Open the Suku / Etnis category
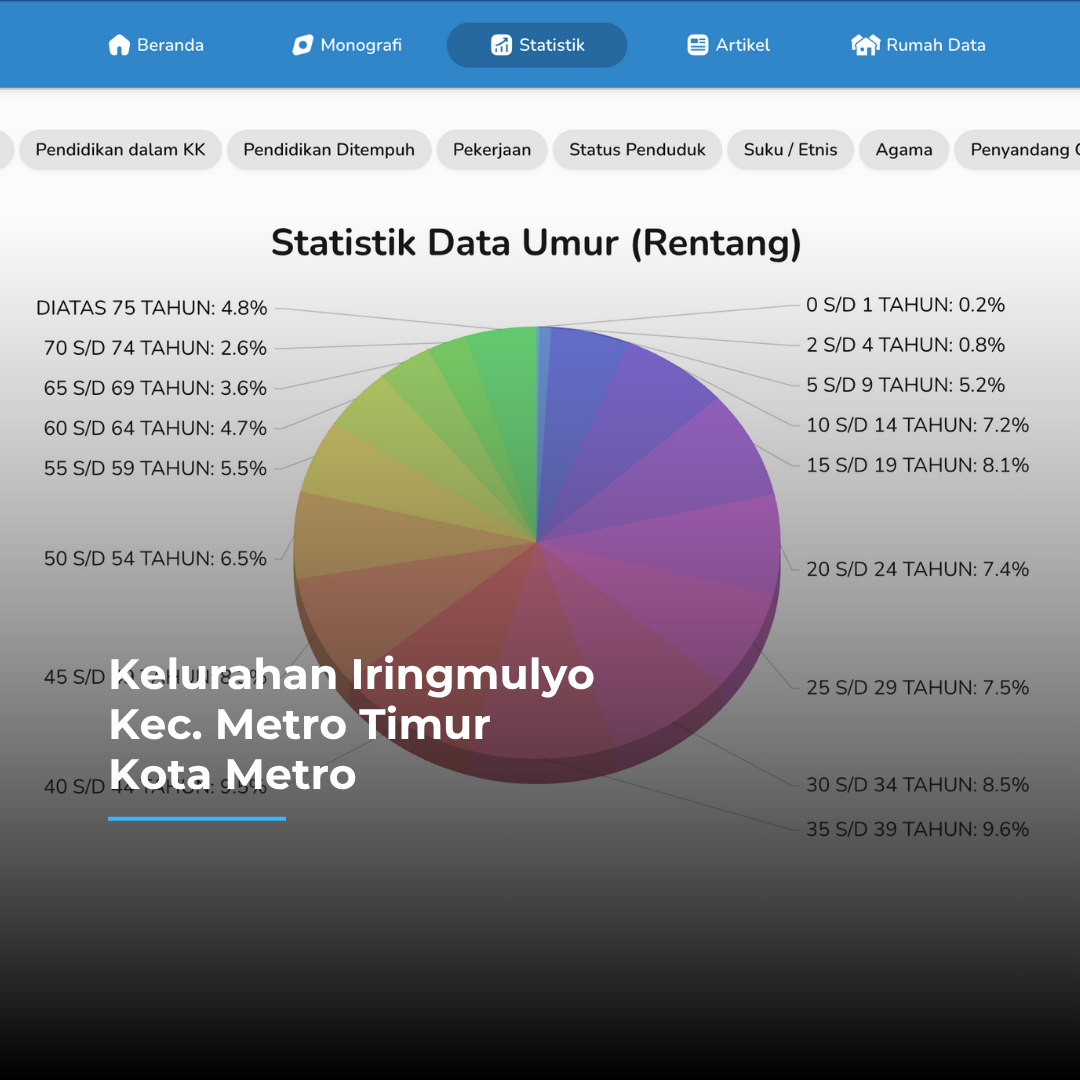This screenshot has width=1080, height=1080. coord(791,149)
